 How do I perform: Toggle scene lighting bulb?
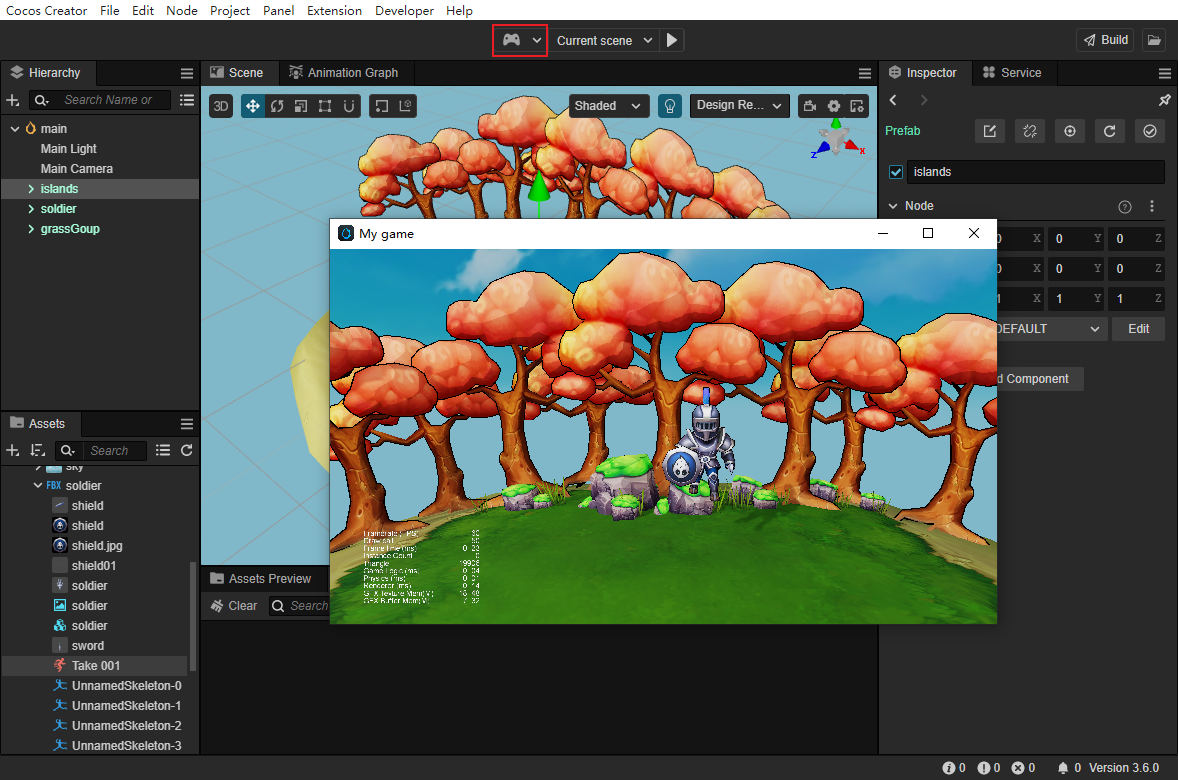670,106
